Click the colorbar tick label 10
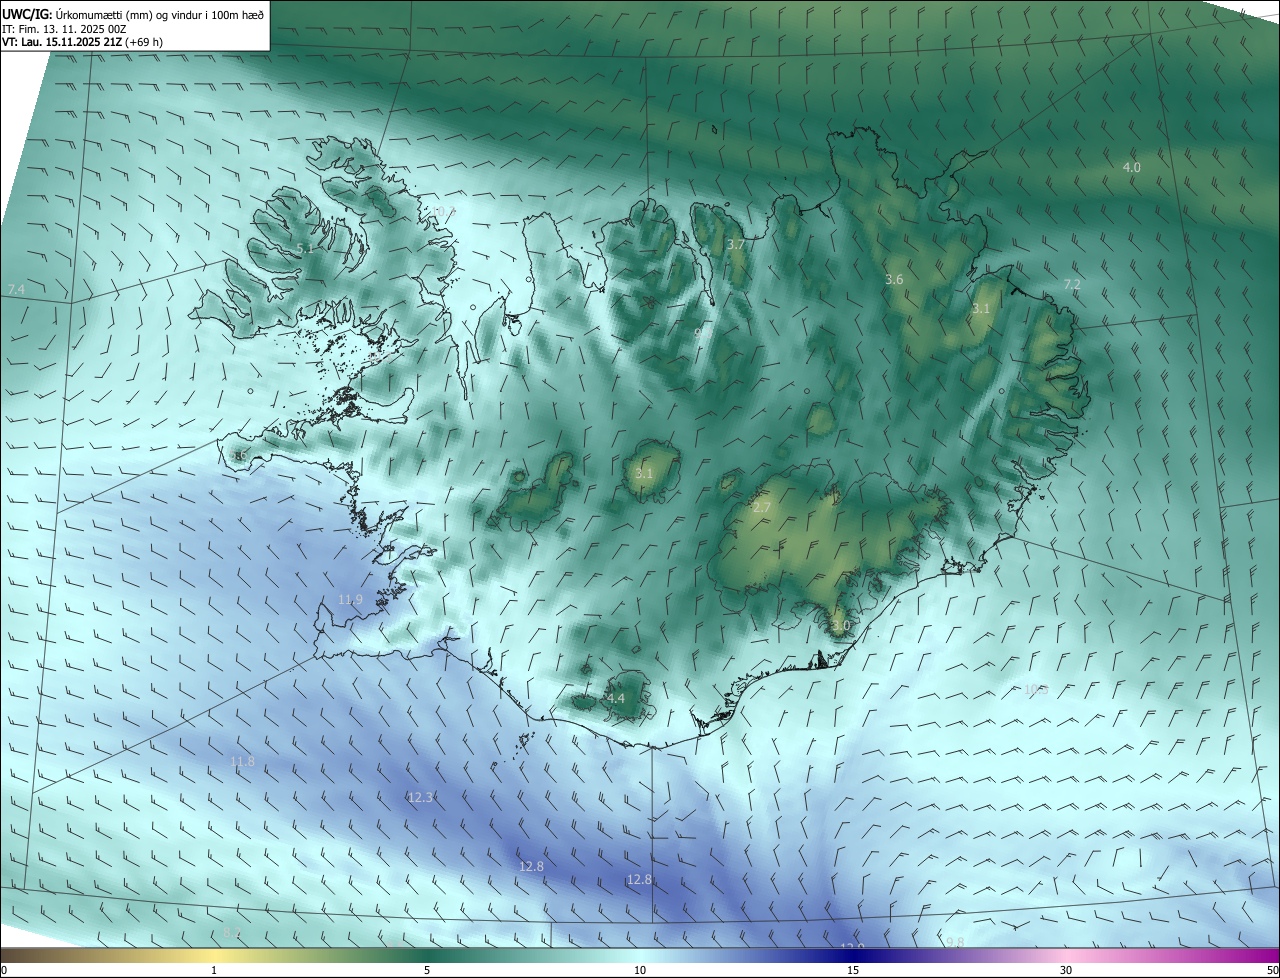 point(640,970)
